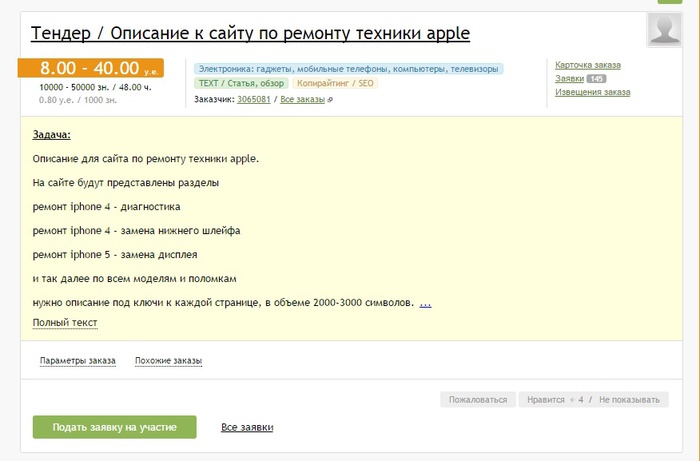Go to the Заявки link
700x461 pixels.
[569, 78]
